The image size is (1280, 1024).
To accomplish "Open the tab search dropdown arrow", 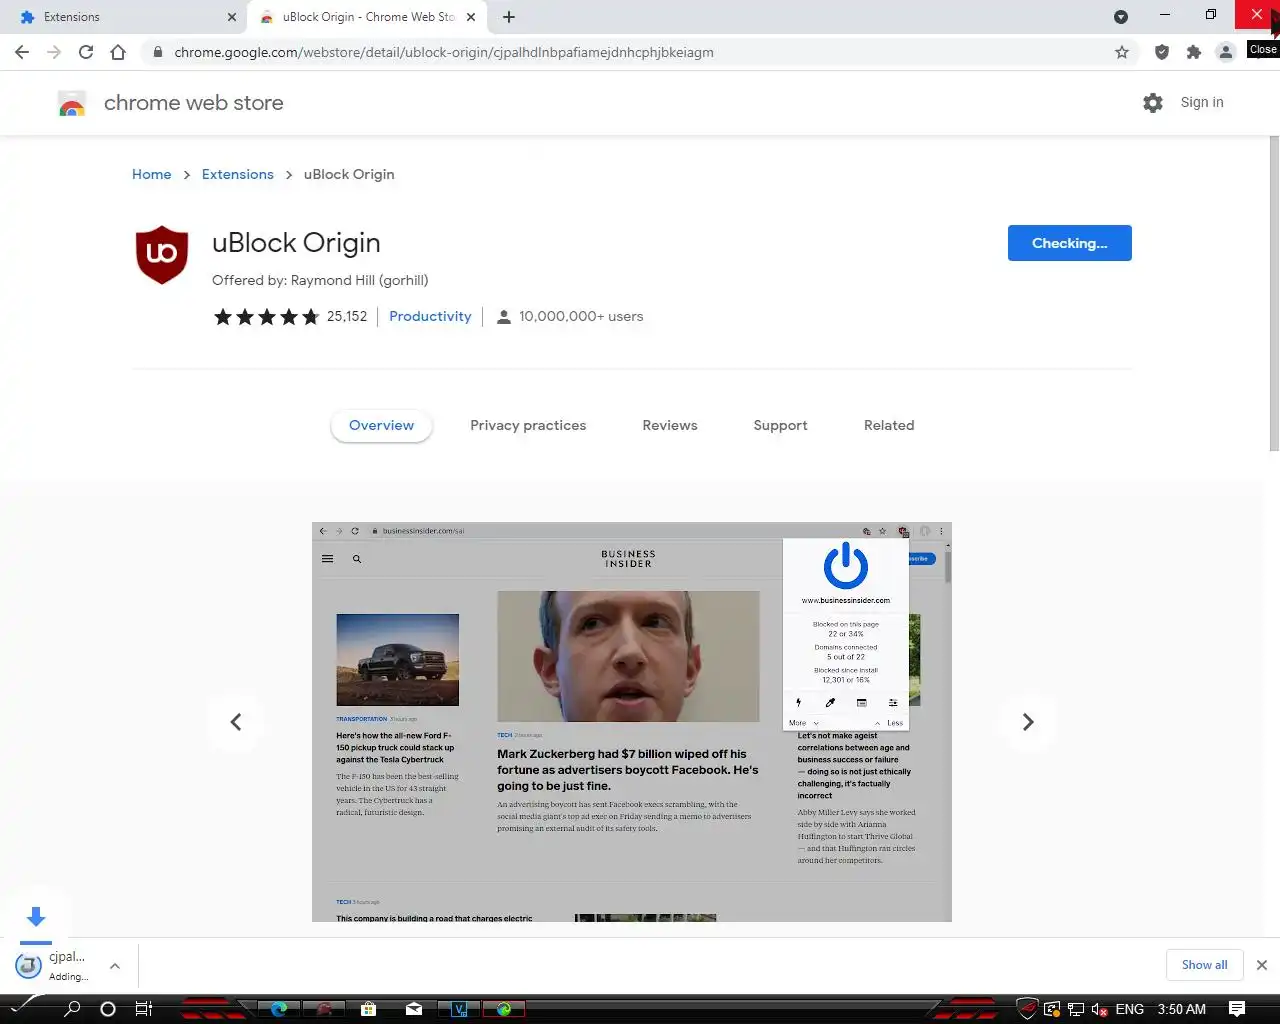I will 1121,17.
